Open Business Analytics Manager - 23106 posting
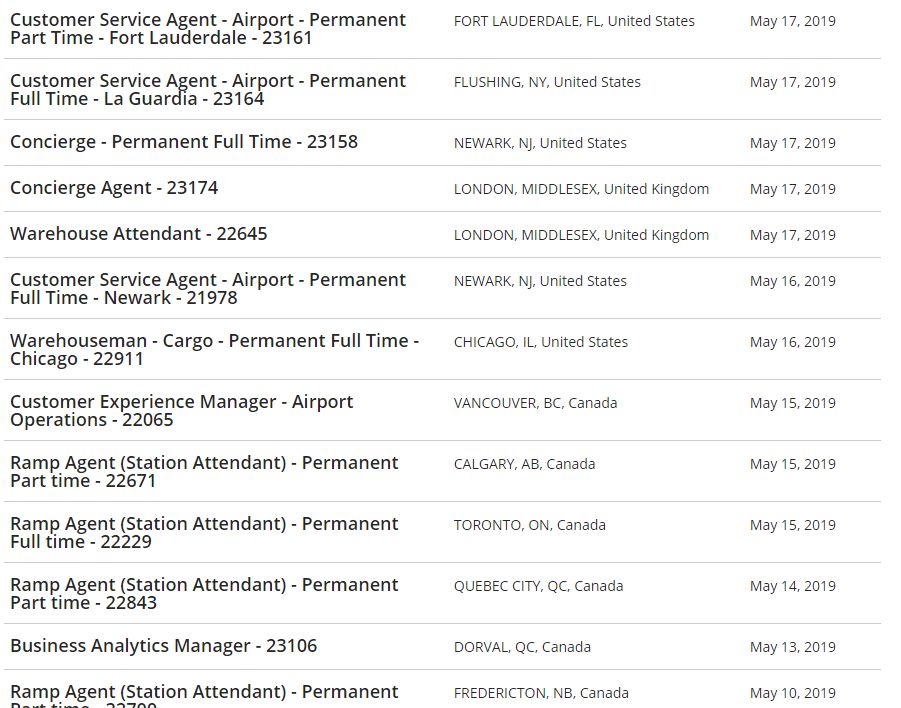The image size is (901, 708). coord(163,646)
